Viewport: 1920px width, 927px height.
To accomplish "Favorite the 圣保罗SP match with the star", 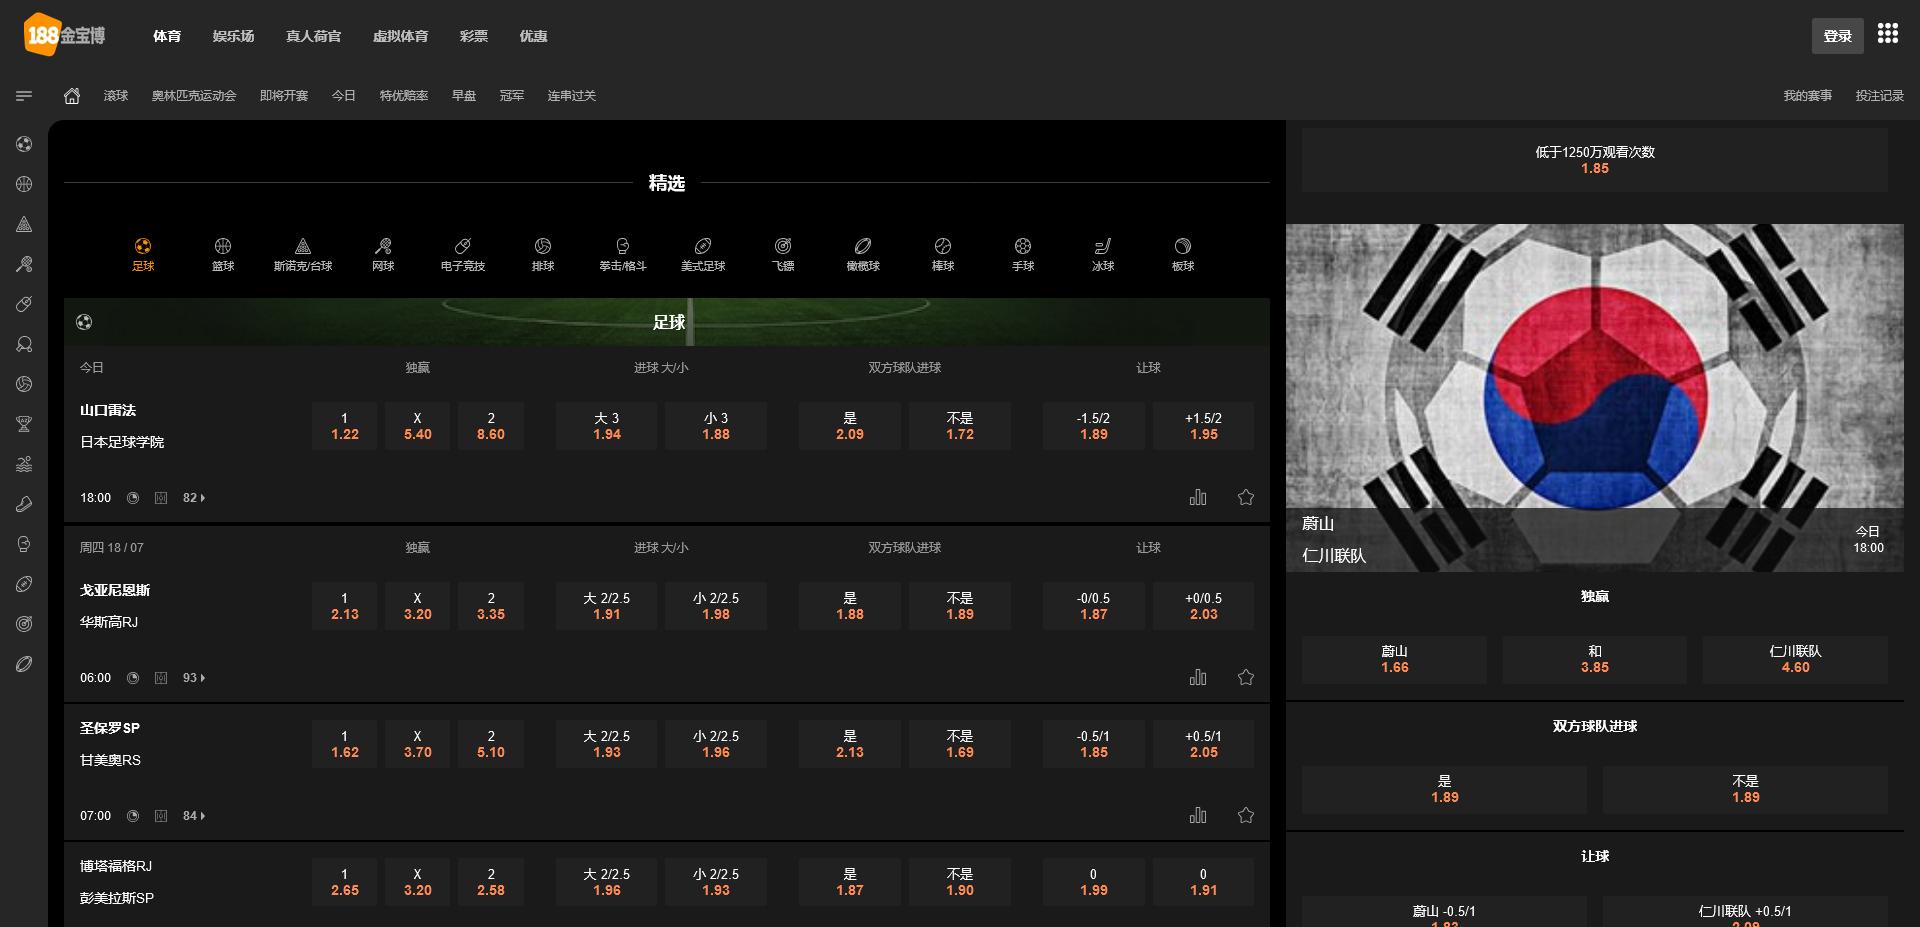I will tap(1246, 815).
